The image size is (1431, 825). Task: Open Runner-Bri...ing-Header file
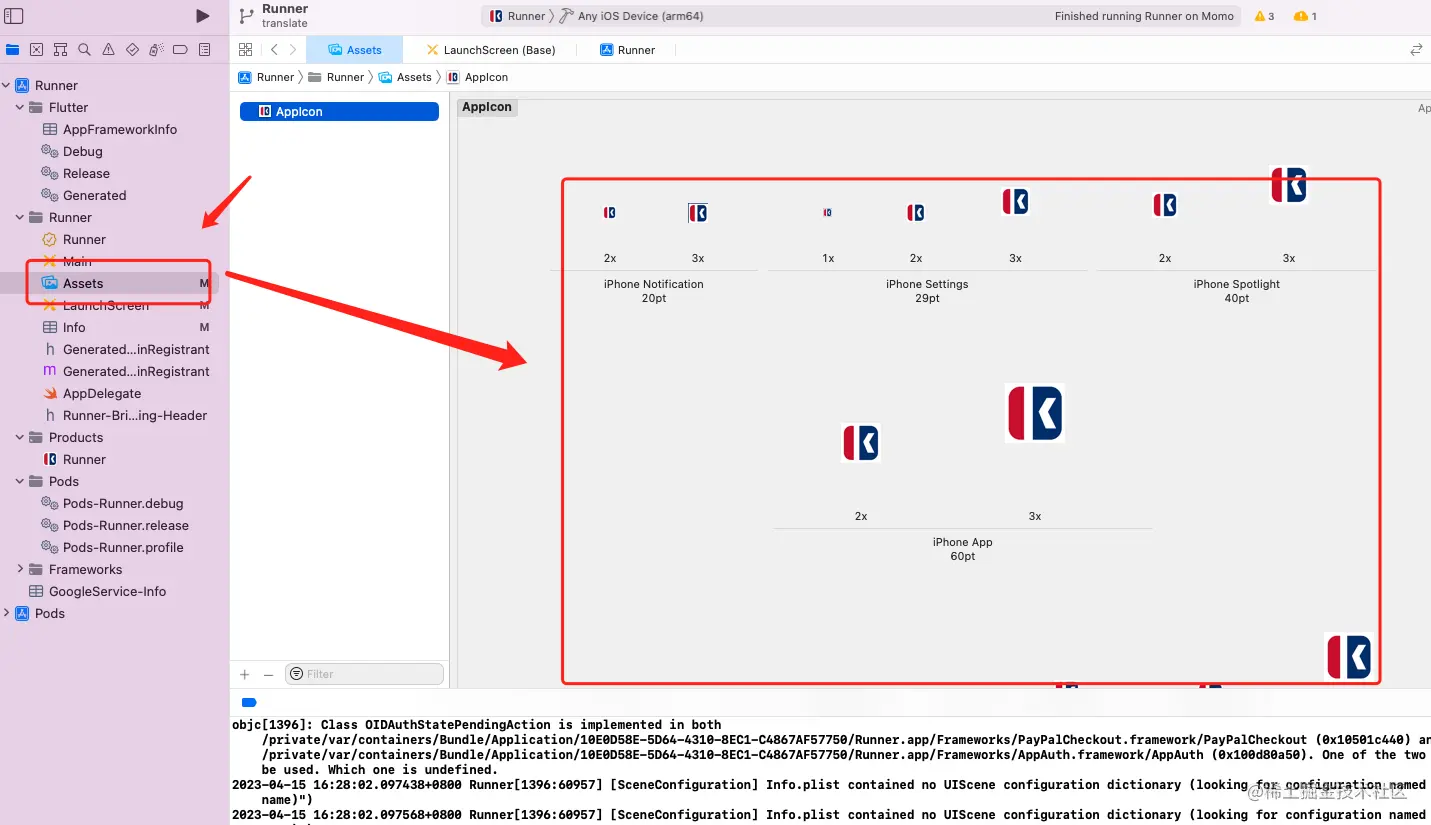[126, 415]
